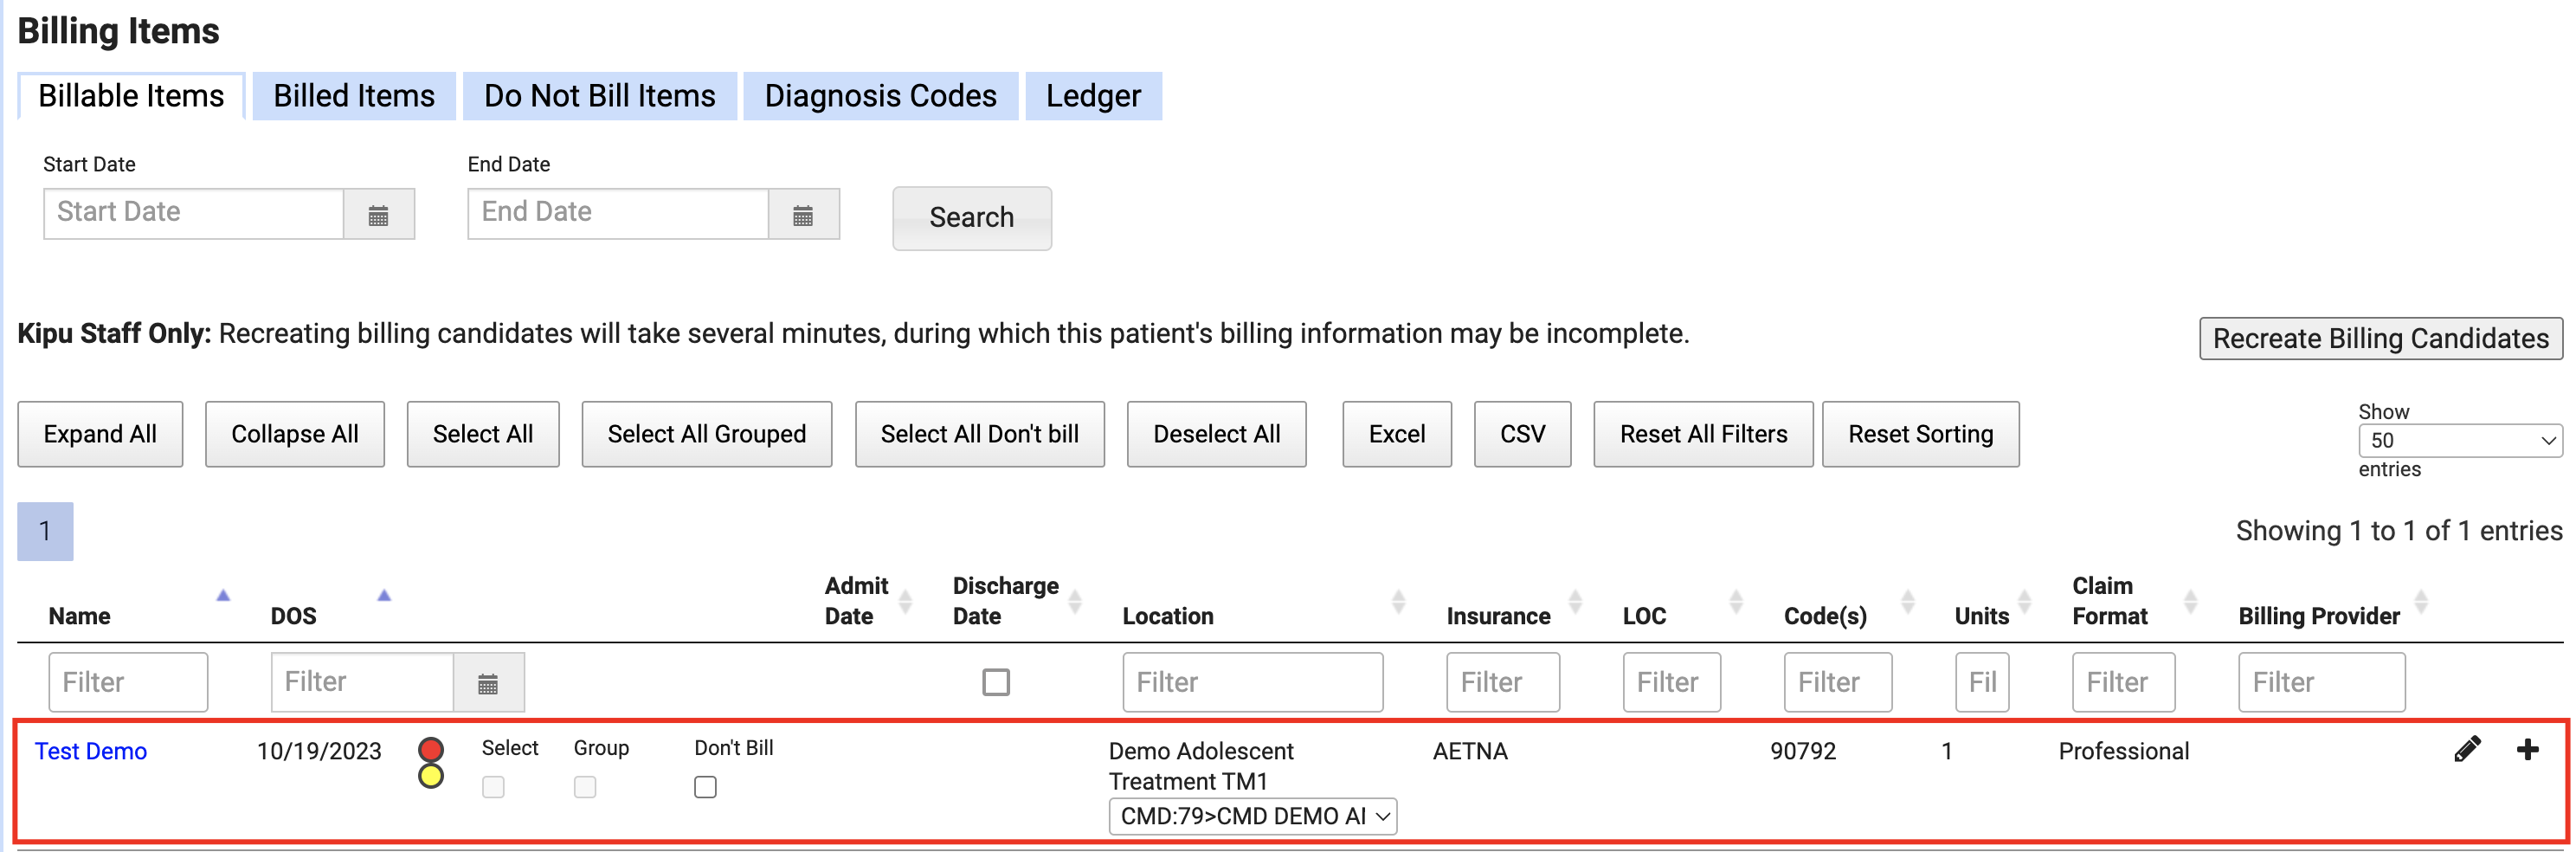2576x852 pixels.
Task: Open the Show entries dropdown
Action: 2459,441
